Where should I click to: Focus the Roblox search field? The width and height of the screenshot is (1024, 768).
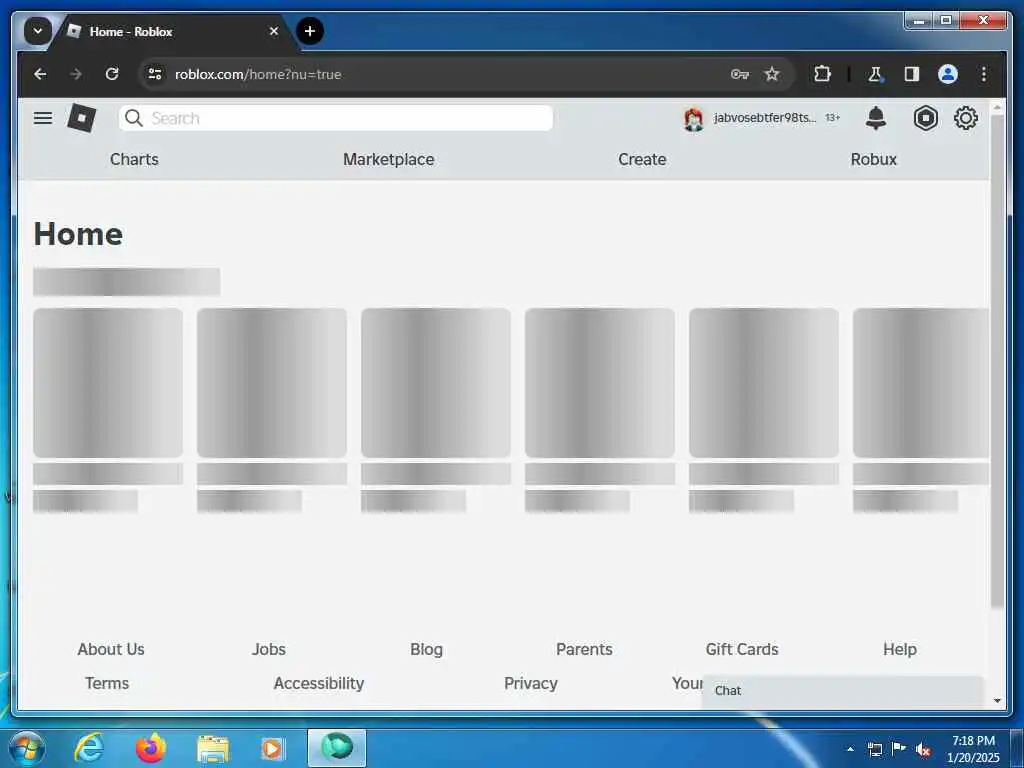(336, 118)
